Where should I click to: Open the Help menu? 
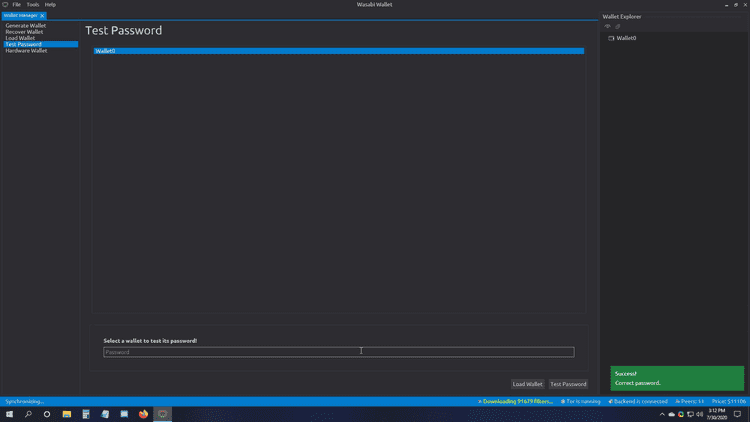[x=50, y=5]
